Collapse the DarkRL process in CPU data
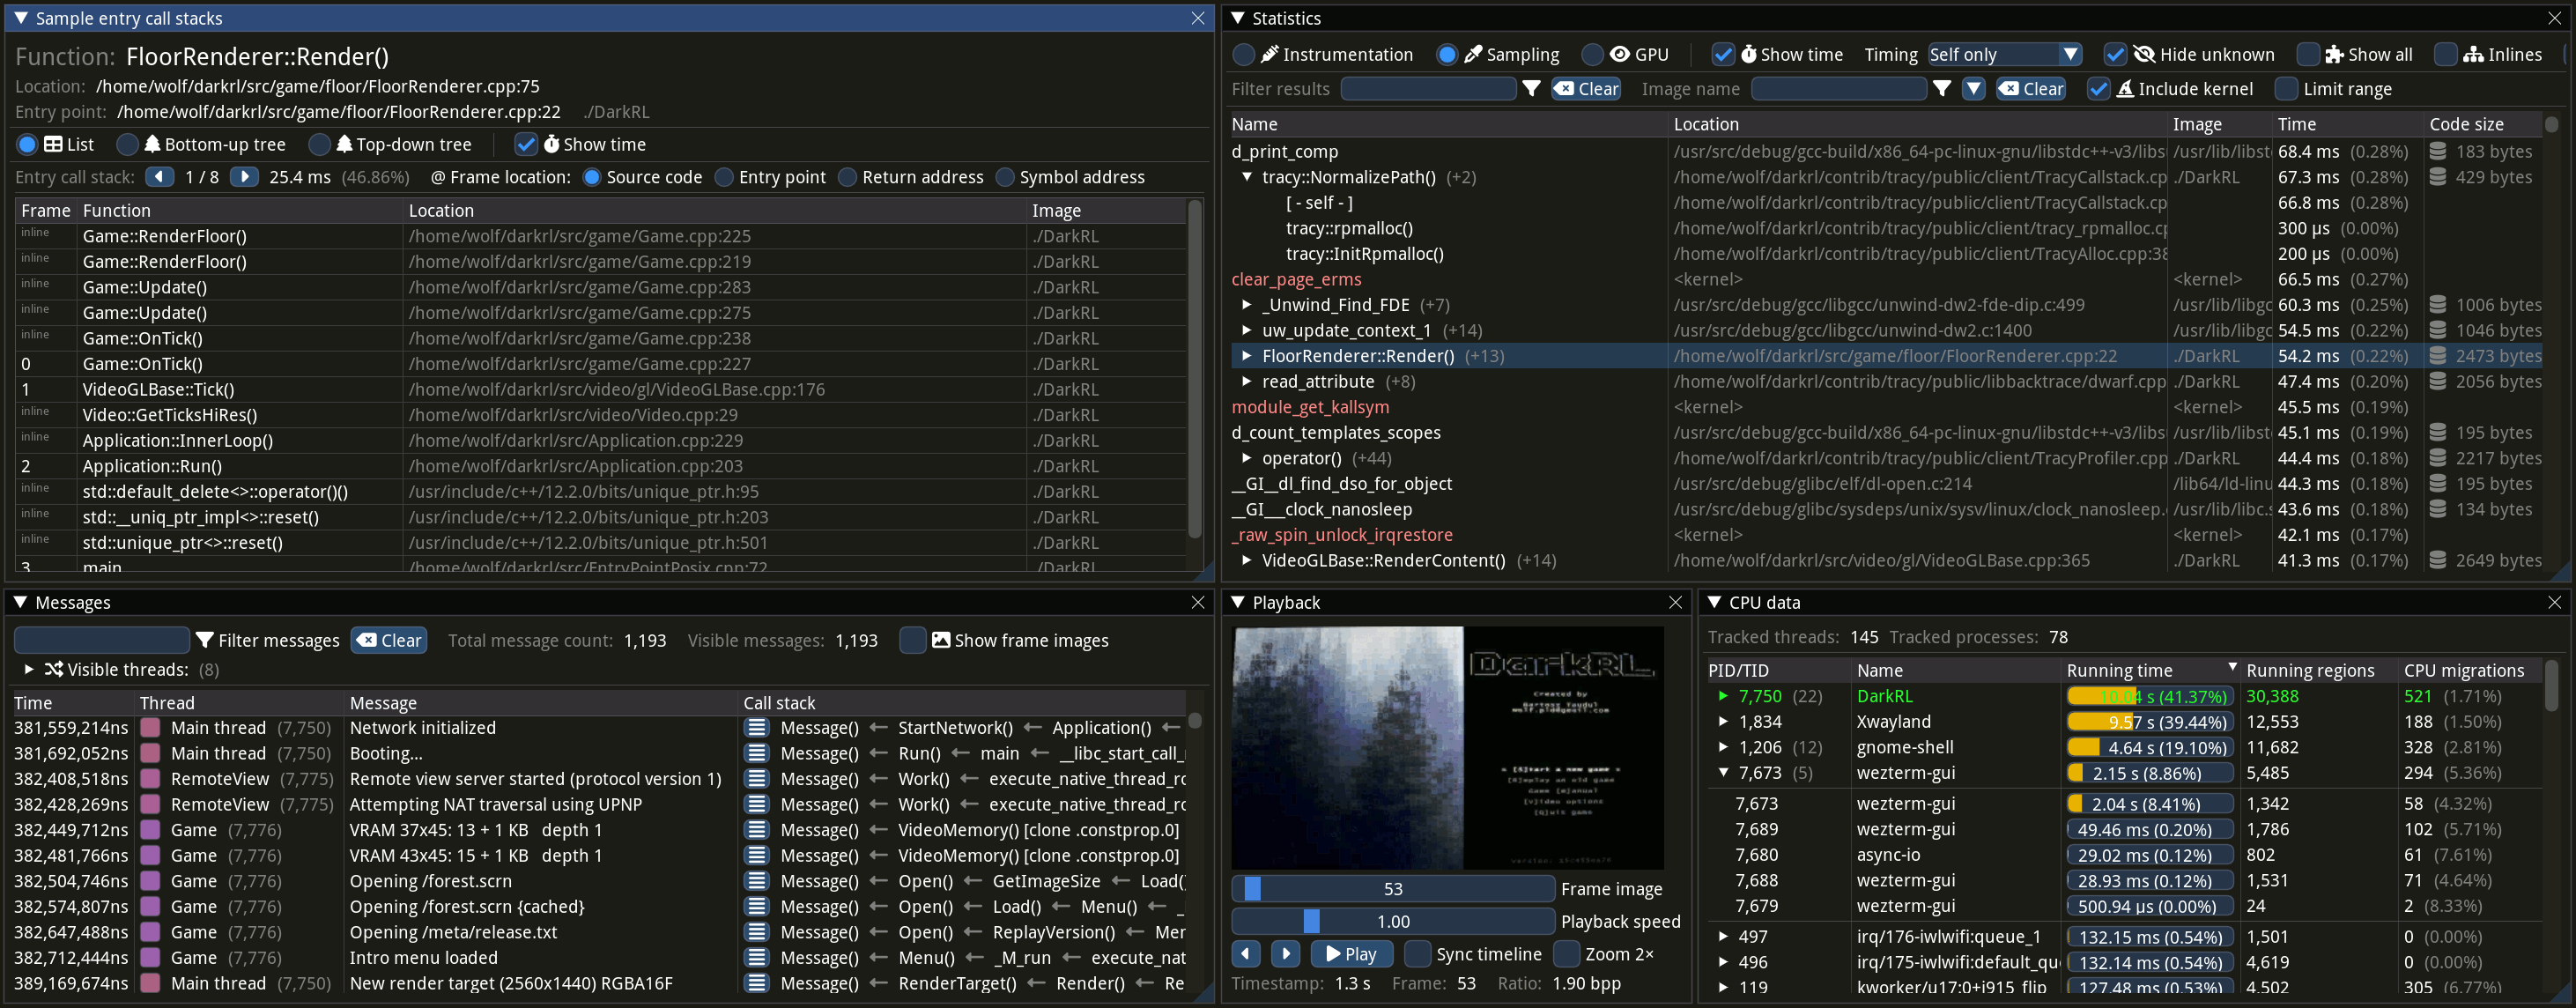Viewport: 2576px width, 1008px height. 1724,695
